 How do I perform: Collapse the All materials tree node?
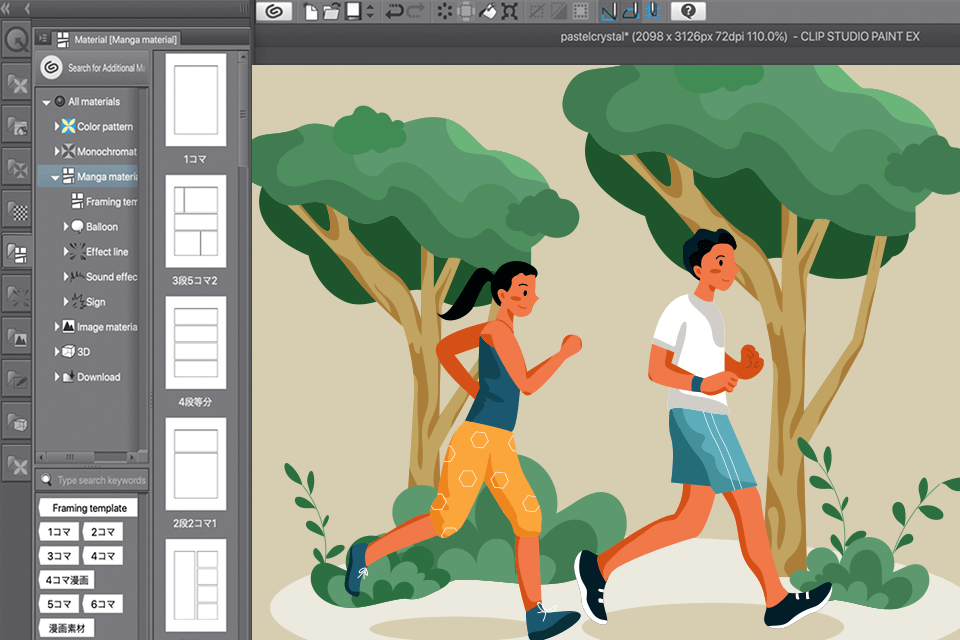coord(46,102)
